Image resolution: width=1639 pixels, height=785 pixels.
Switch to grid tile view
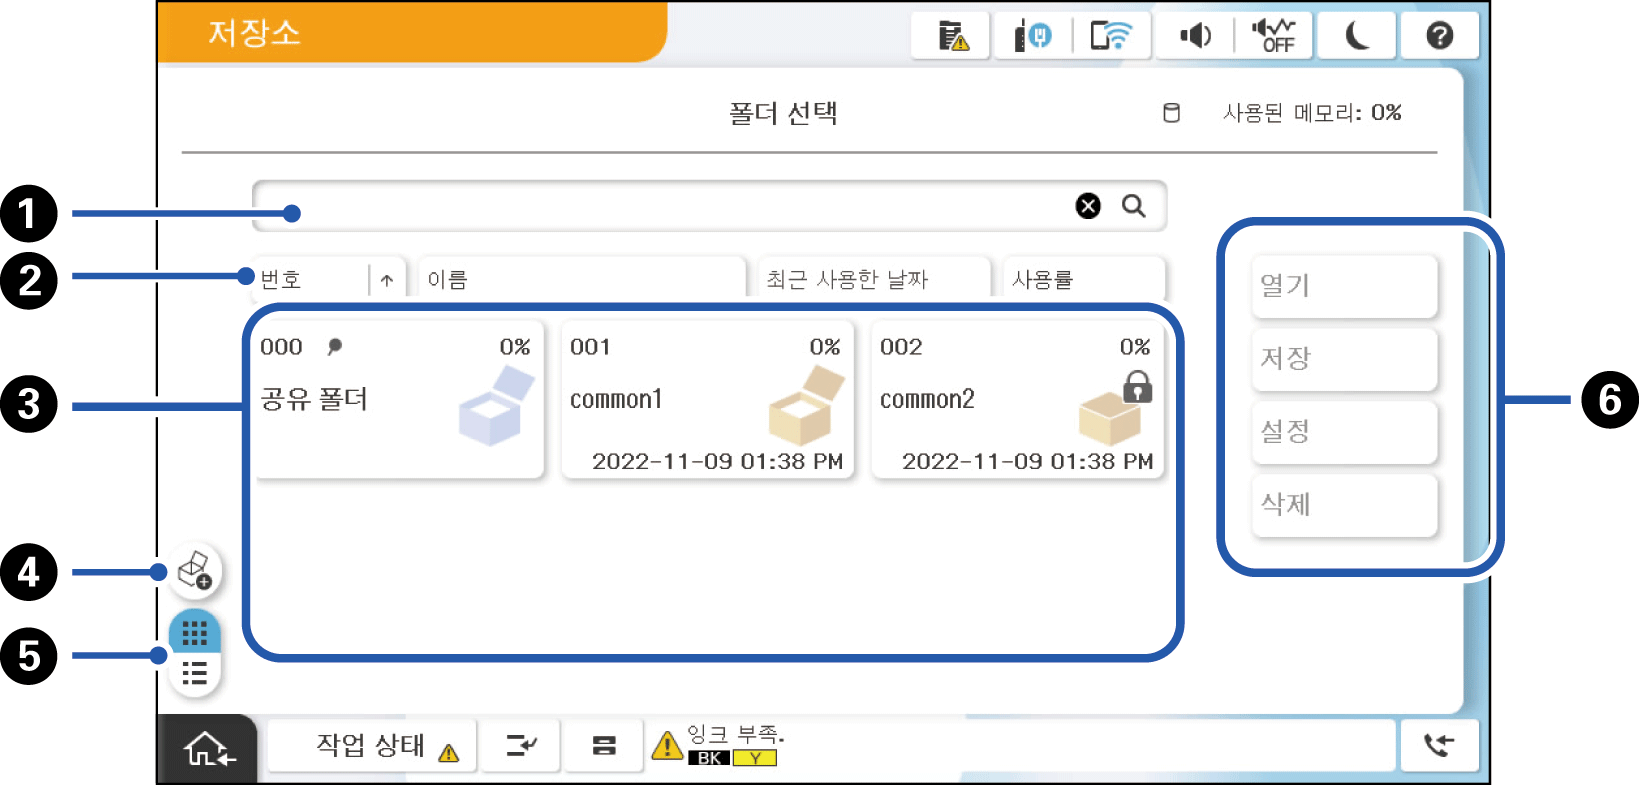coord(194,633)
